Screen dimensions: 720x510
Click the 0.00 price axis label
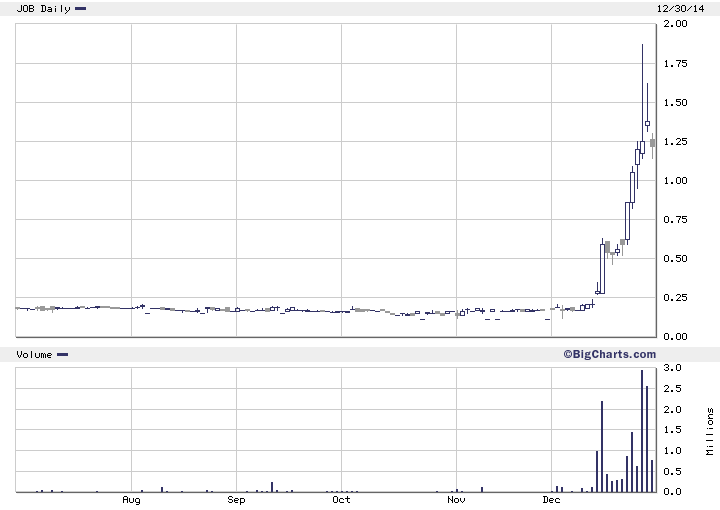(675, 336)
